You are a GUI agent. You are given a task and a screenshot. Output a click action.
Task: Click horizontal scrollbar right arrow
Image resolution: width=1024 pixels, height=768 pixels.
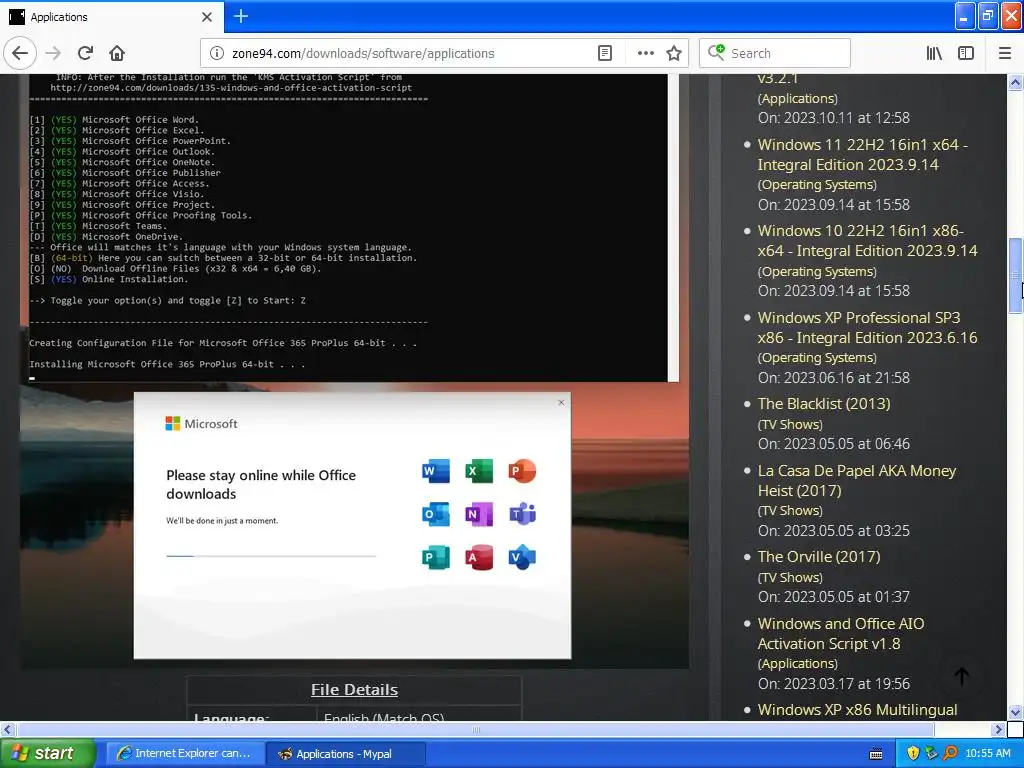998,729
